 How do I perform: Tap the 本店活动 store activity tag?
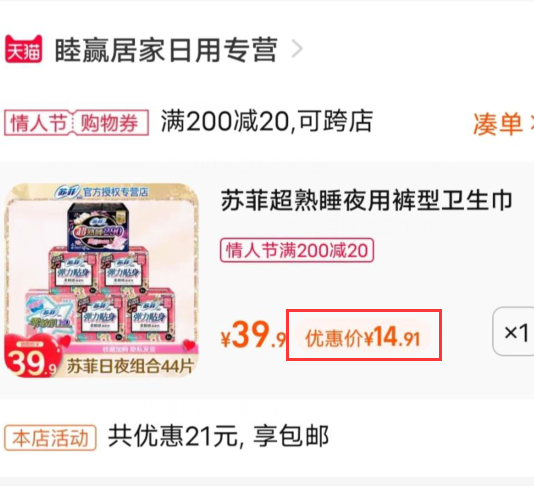pyautogui.click(x=50, y=438)
